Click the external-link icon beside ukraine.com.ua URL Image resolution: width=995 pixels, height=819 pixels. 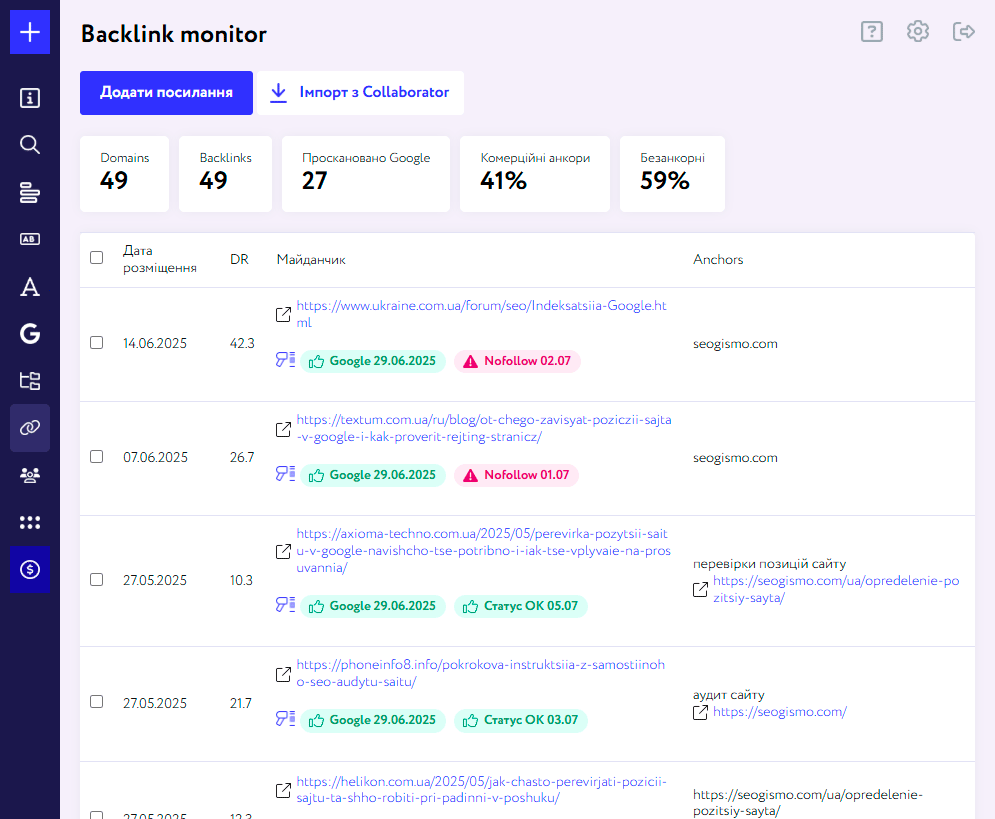coord(282,313)
